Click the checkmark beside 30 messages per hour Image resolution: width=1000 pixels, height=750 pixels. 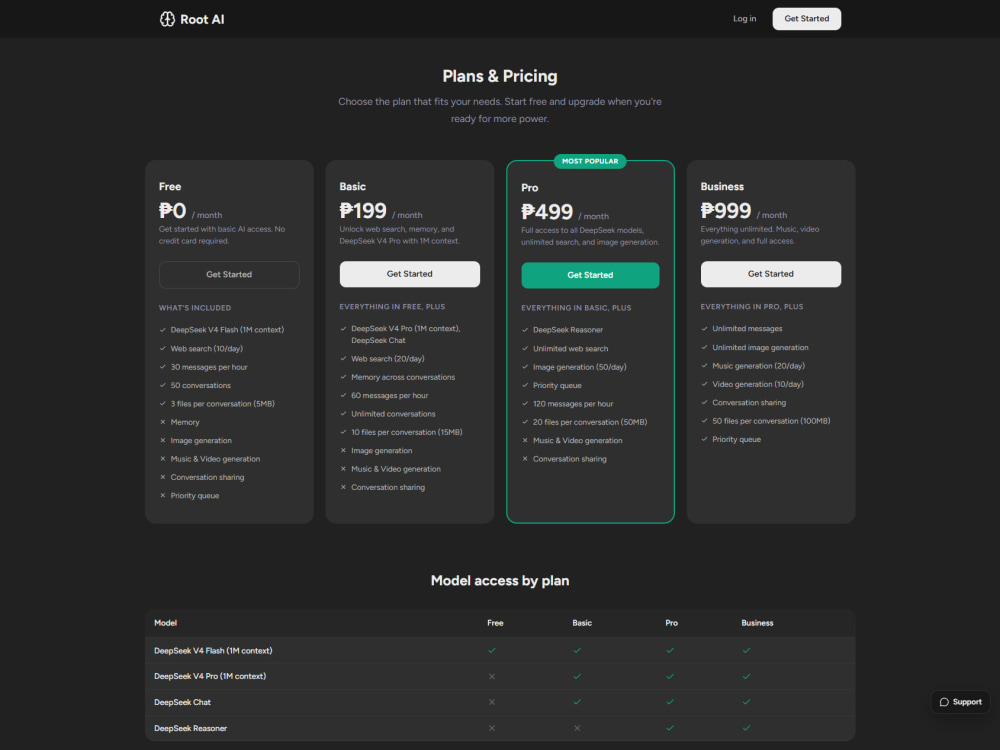(163, 367)
